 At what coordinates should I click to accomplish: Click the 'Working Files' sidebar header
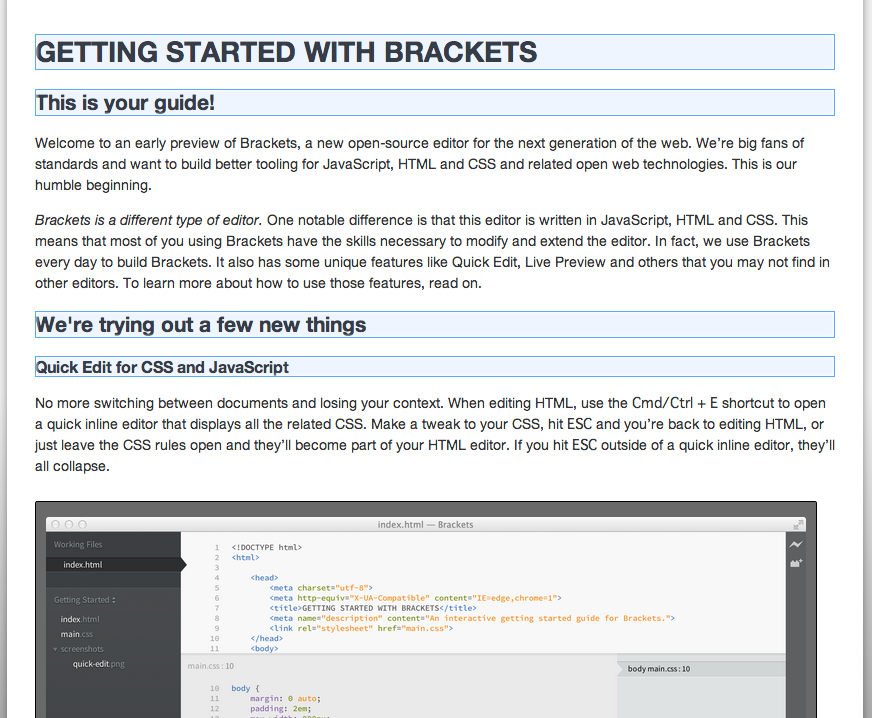[78, 545]
